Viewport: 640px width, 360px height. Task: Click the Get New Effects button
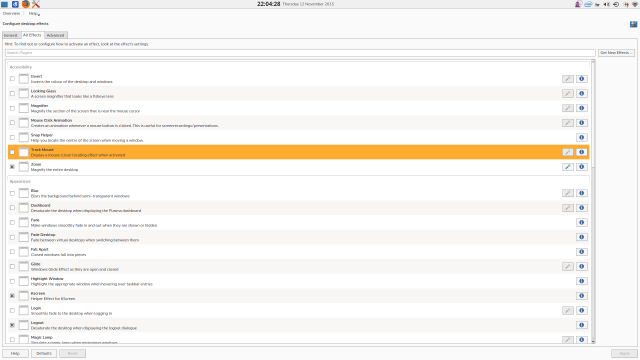coord(616,53)
